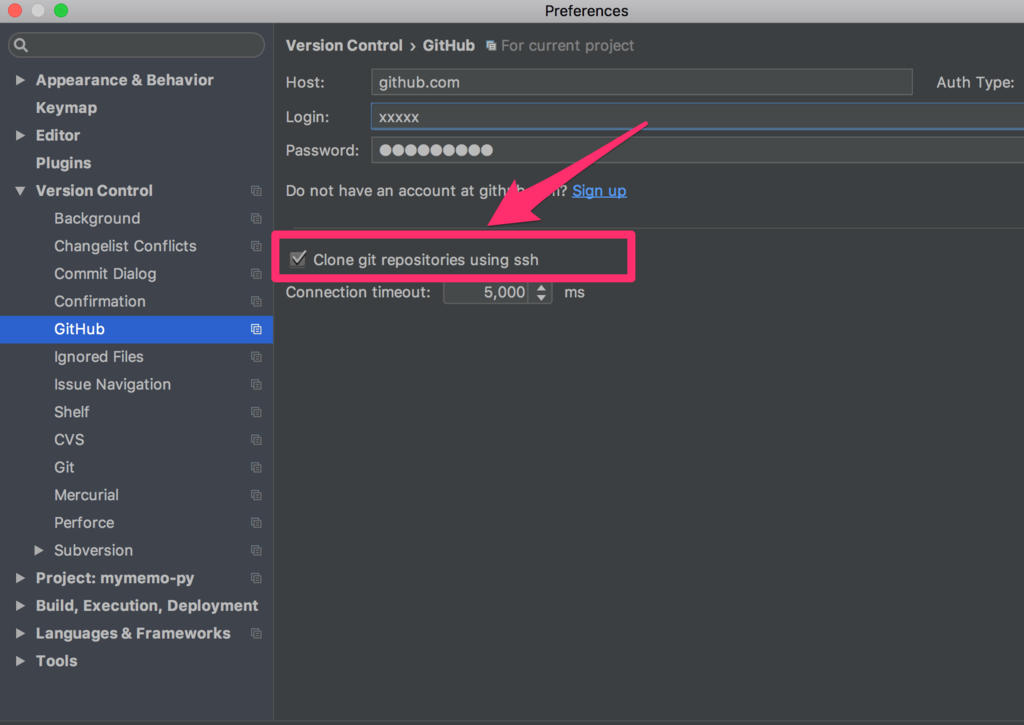Expand Project: mymemo-py section
Screen dimensions: 1024x725
pyautogui.click(x=20, y=578)
